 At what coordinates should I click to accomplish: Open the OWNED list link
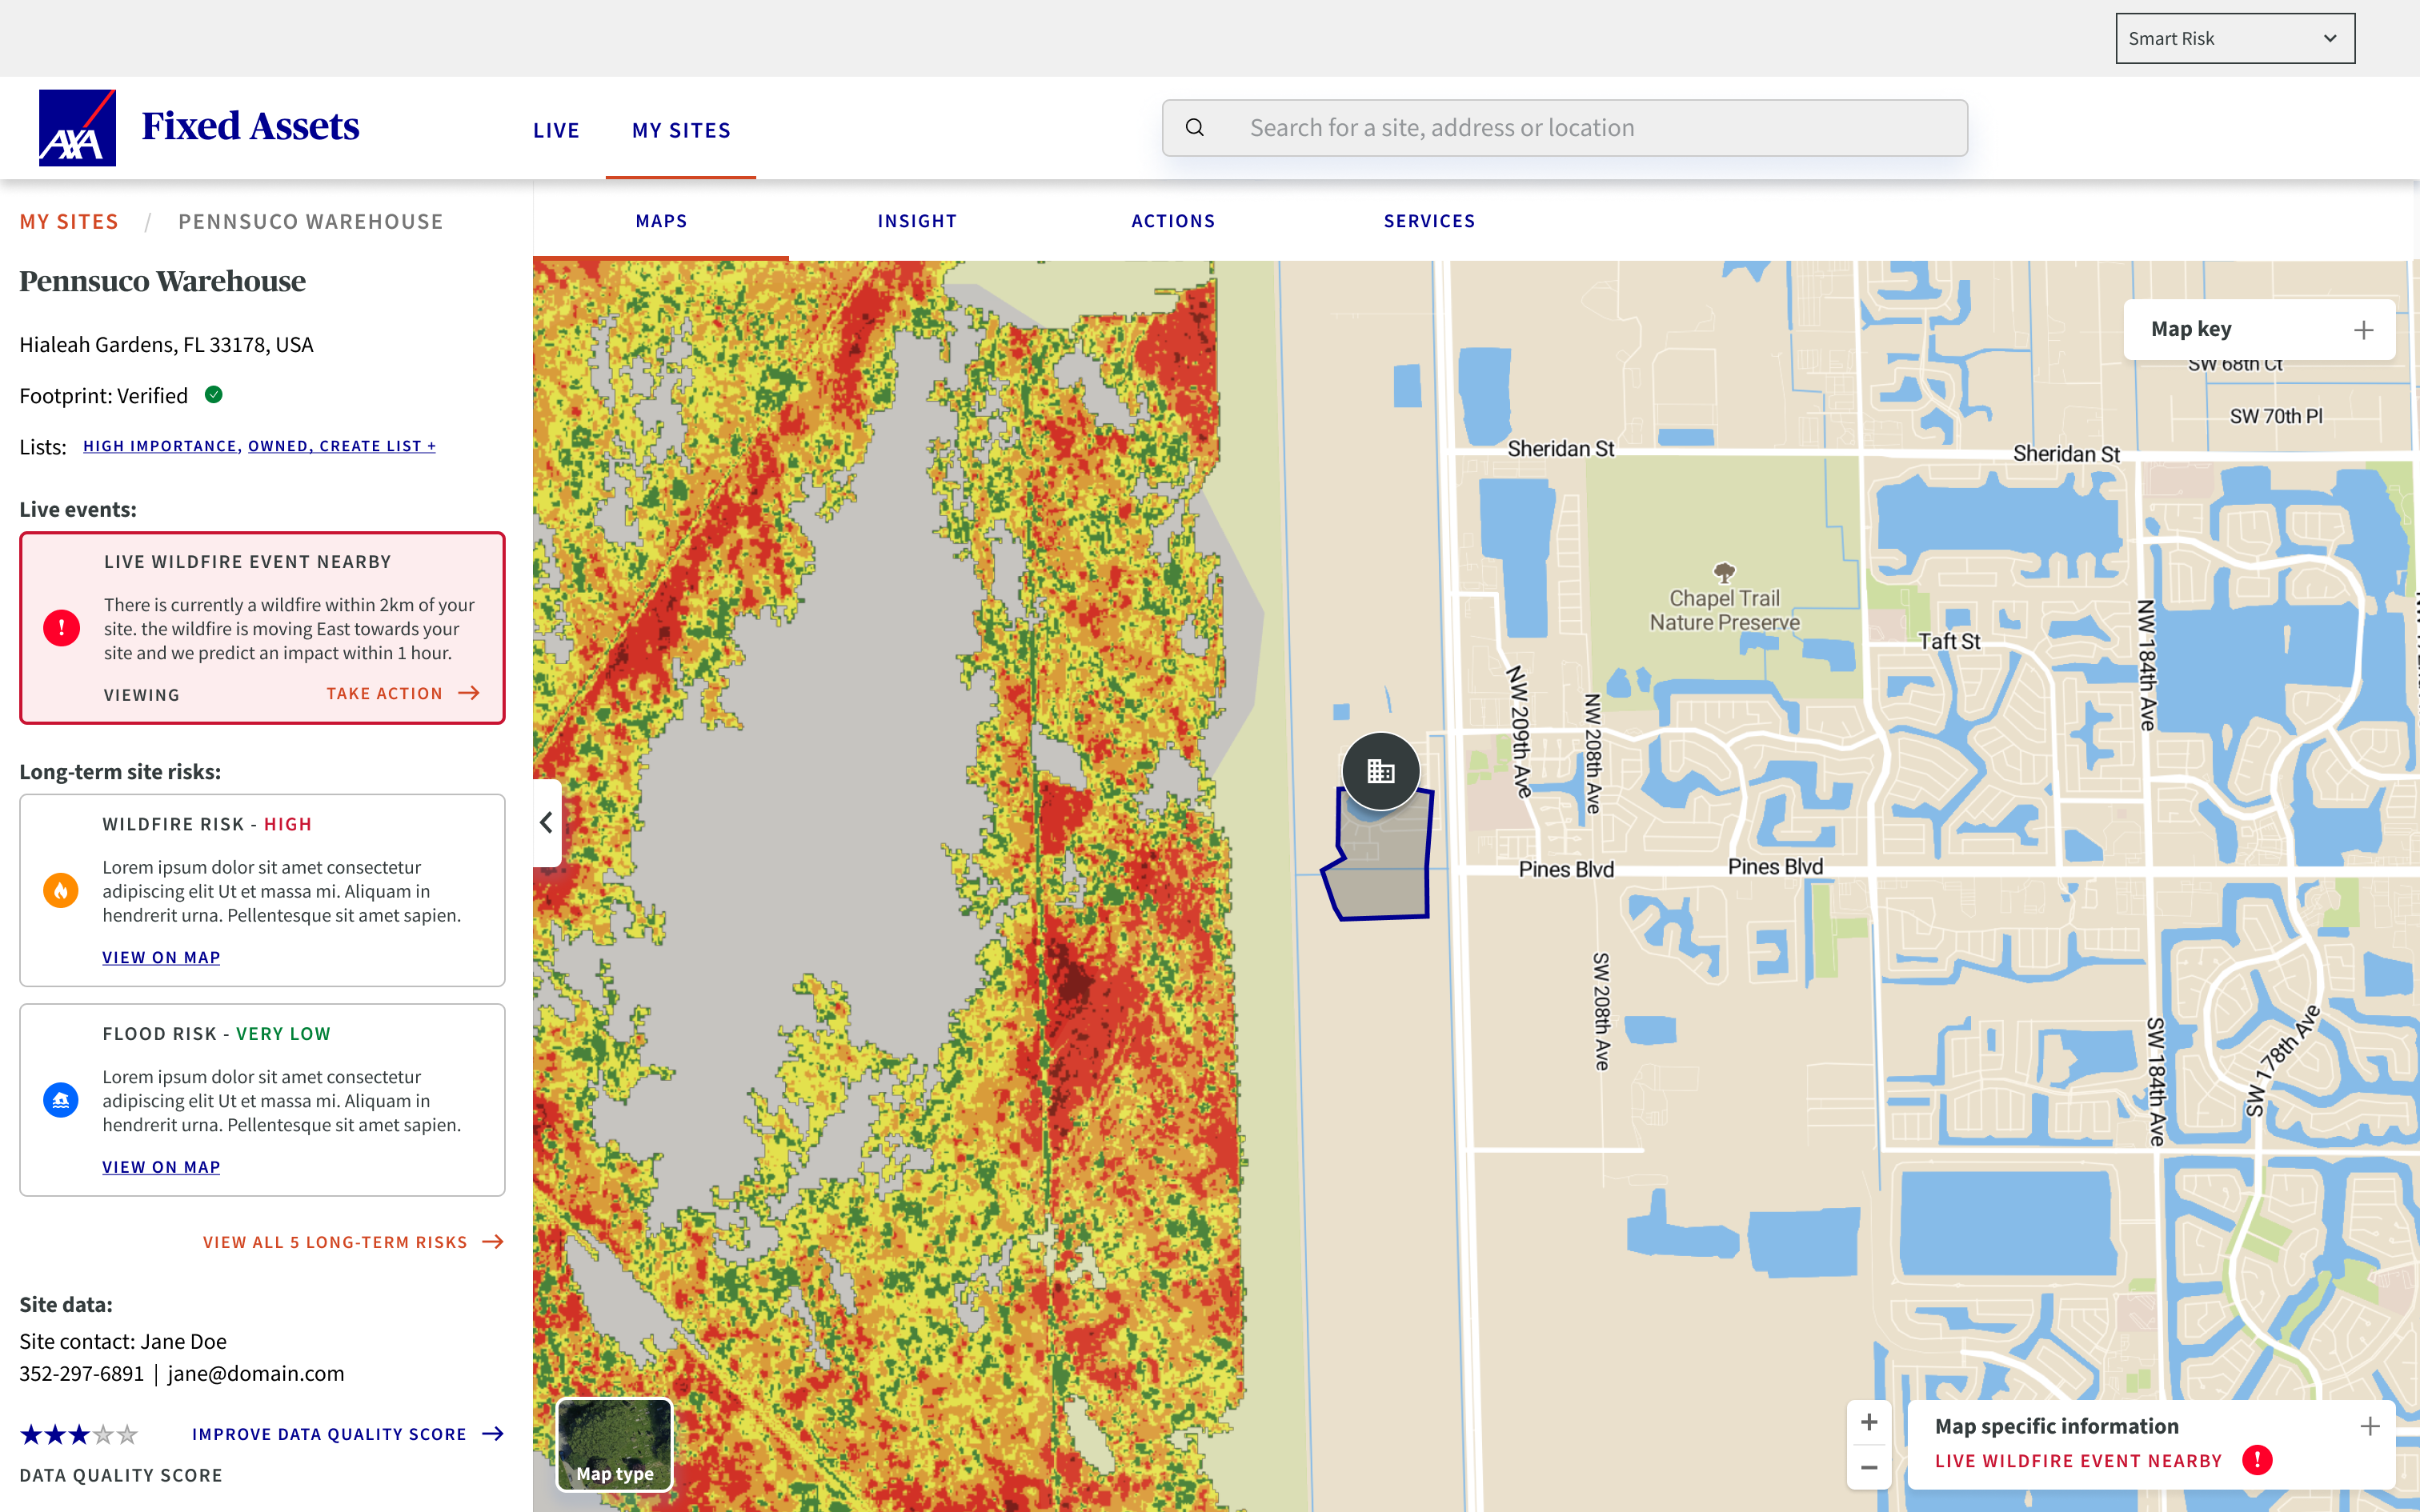point(278,446)
